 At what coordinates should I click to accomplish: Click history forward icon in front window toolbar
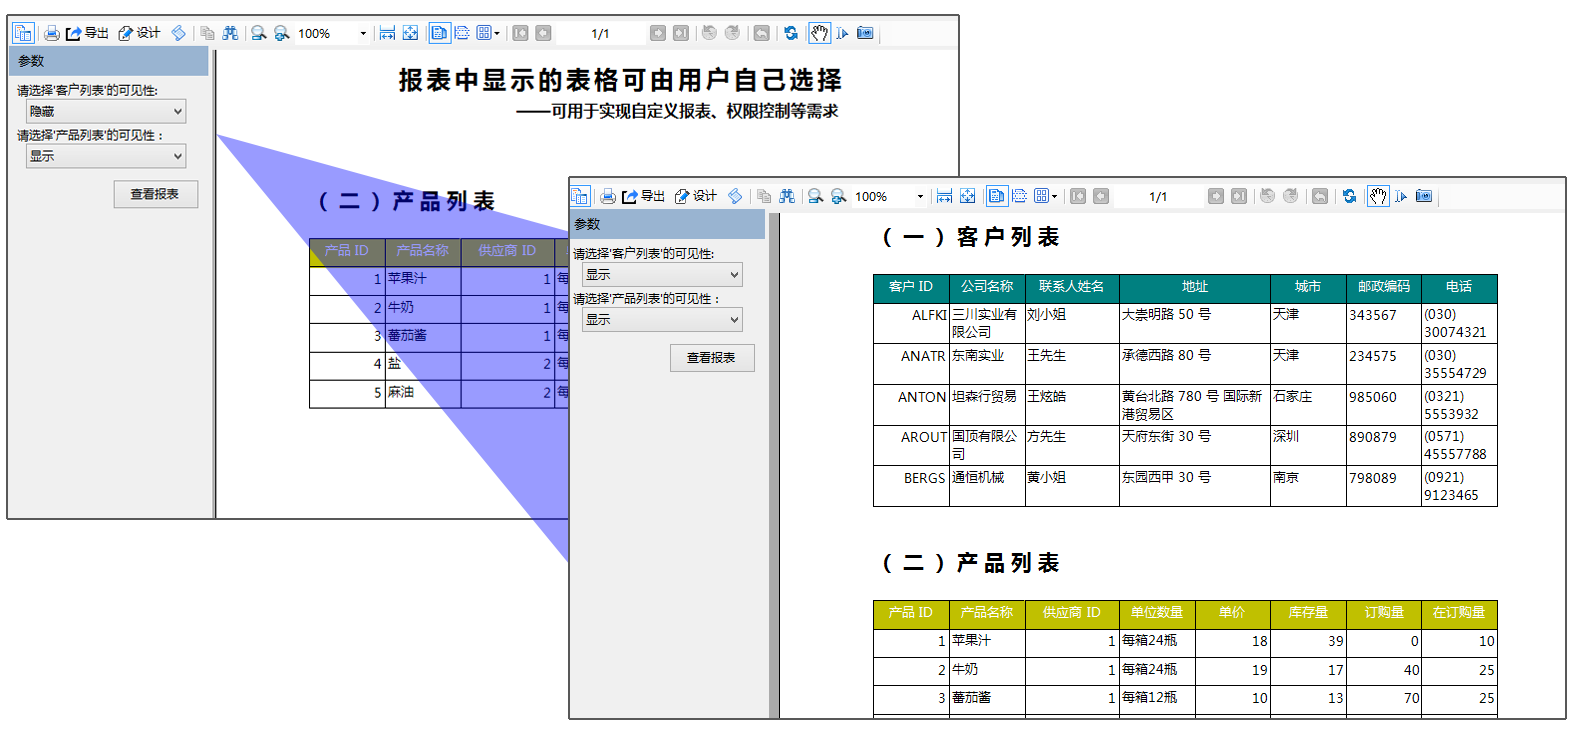click(x=1290, y=196)
